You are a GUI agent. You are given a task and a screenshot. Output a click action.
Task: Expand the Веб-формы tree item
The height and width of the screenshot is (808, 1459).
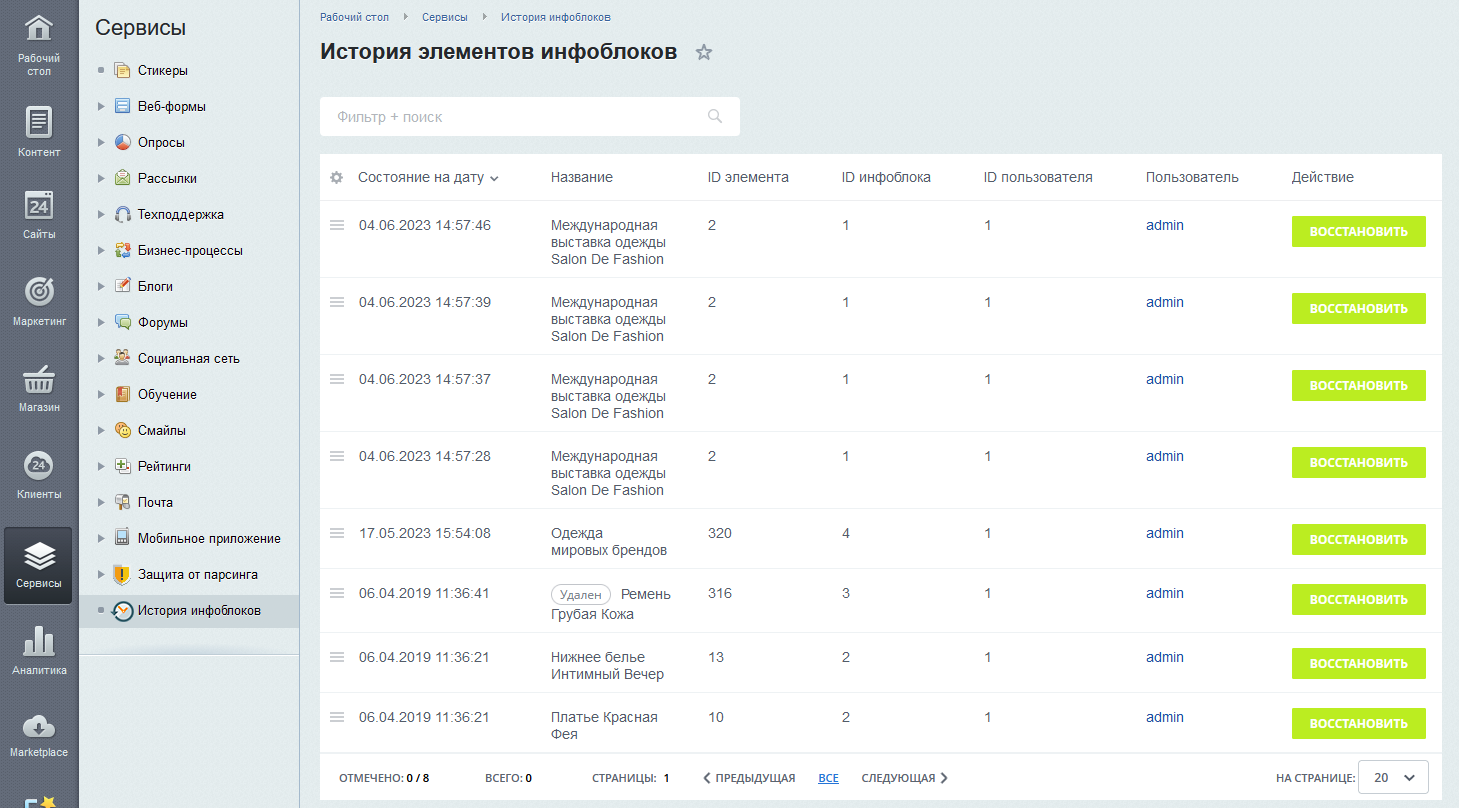pos(101,106)
